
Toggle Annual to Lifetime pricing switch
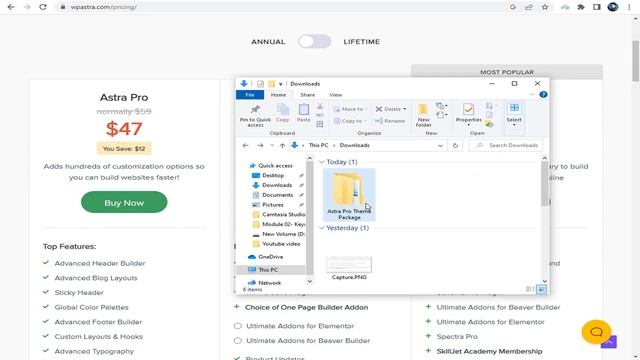(x=314, y=41)
